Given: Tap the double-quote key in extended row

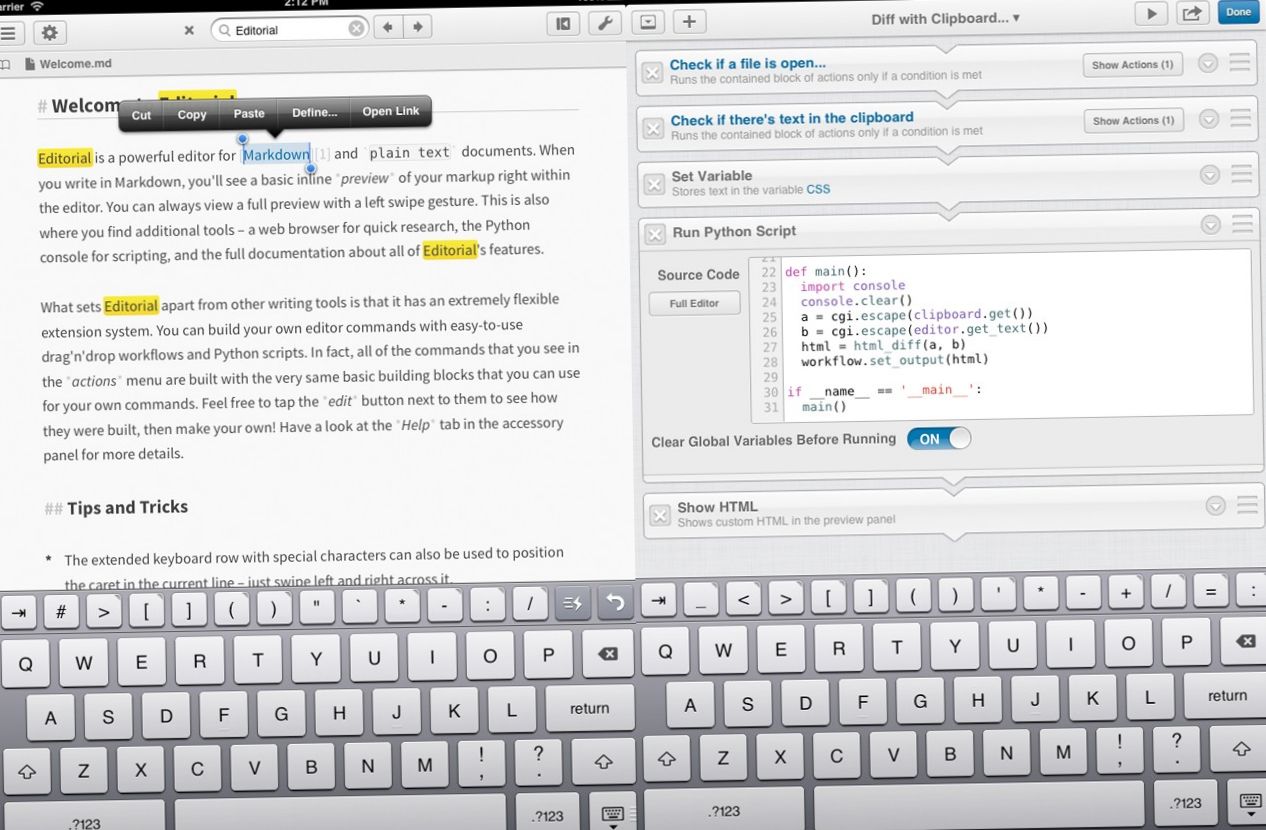Looking at the screenshot, I should 317,606.
